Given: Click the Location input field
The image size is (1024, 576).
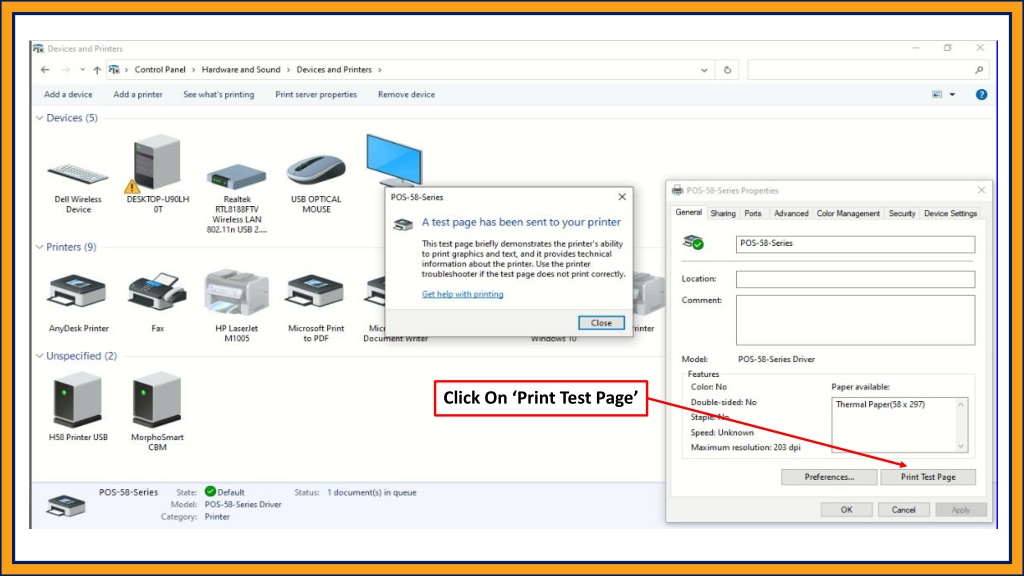Looking at the screenshot, I should (855, 280).
